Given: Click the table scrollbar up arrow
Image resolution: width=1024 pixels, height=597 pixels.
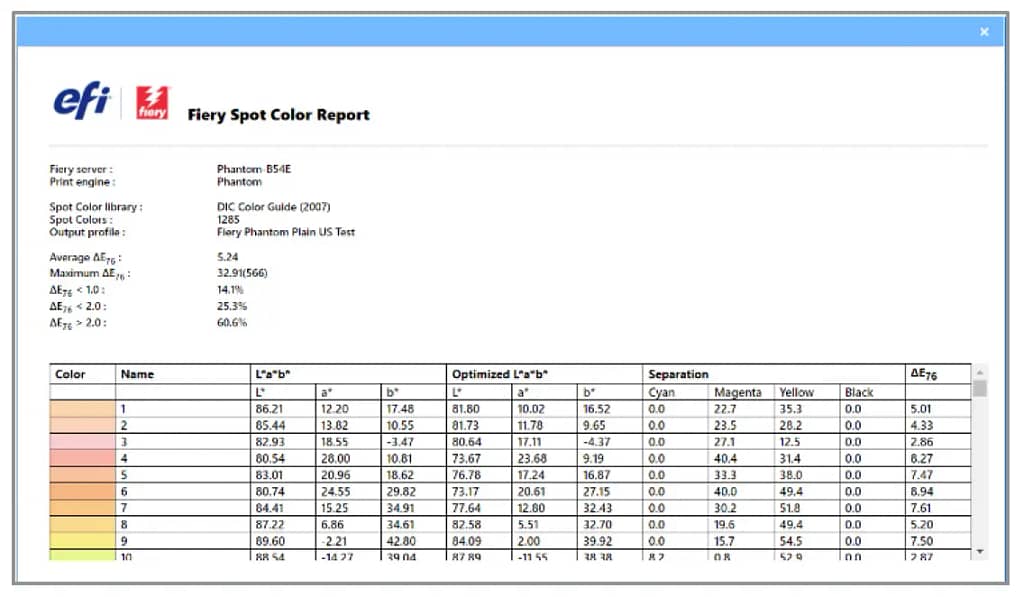Looking at the screenshot, I should tap(980, 372).
